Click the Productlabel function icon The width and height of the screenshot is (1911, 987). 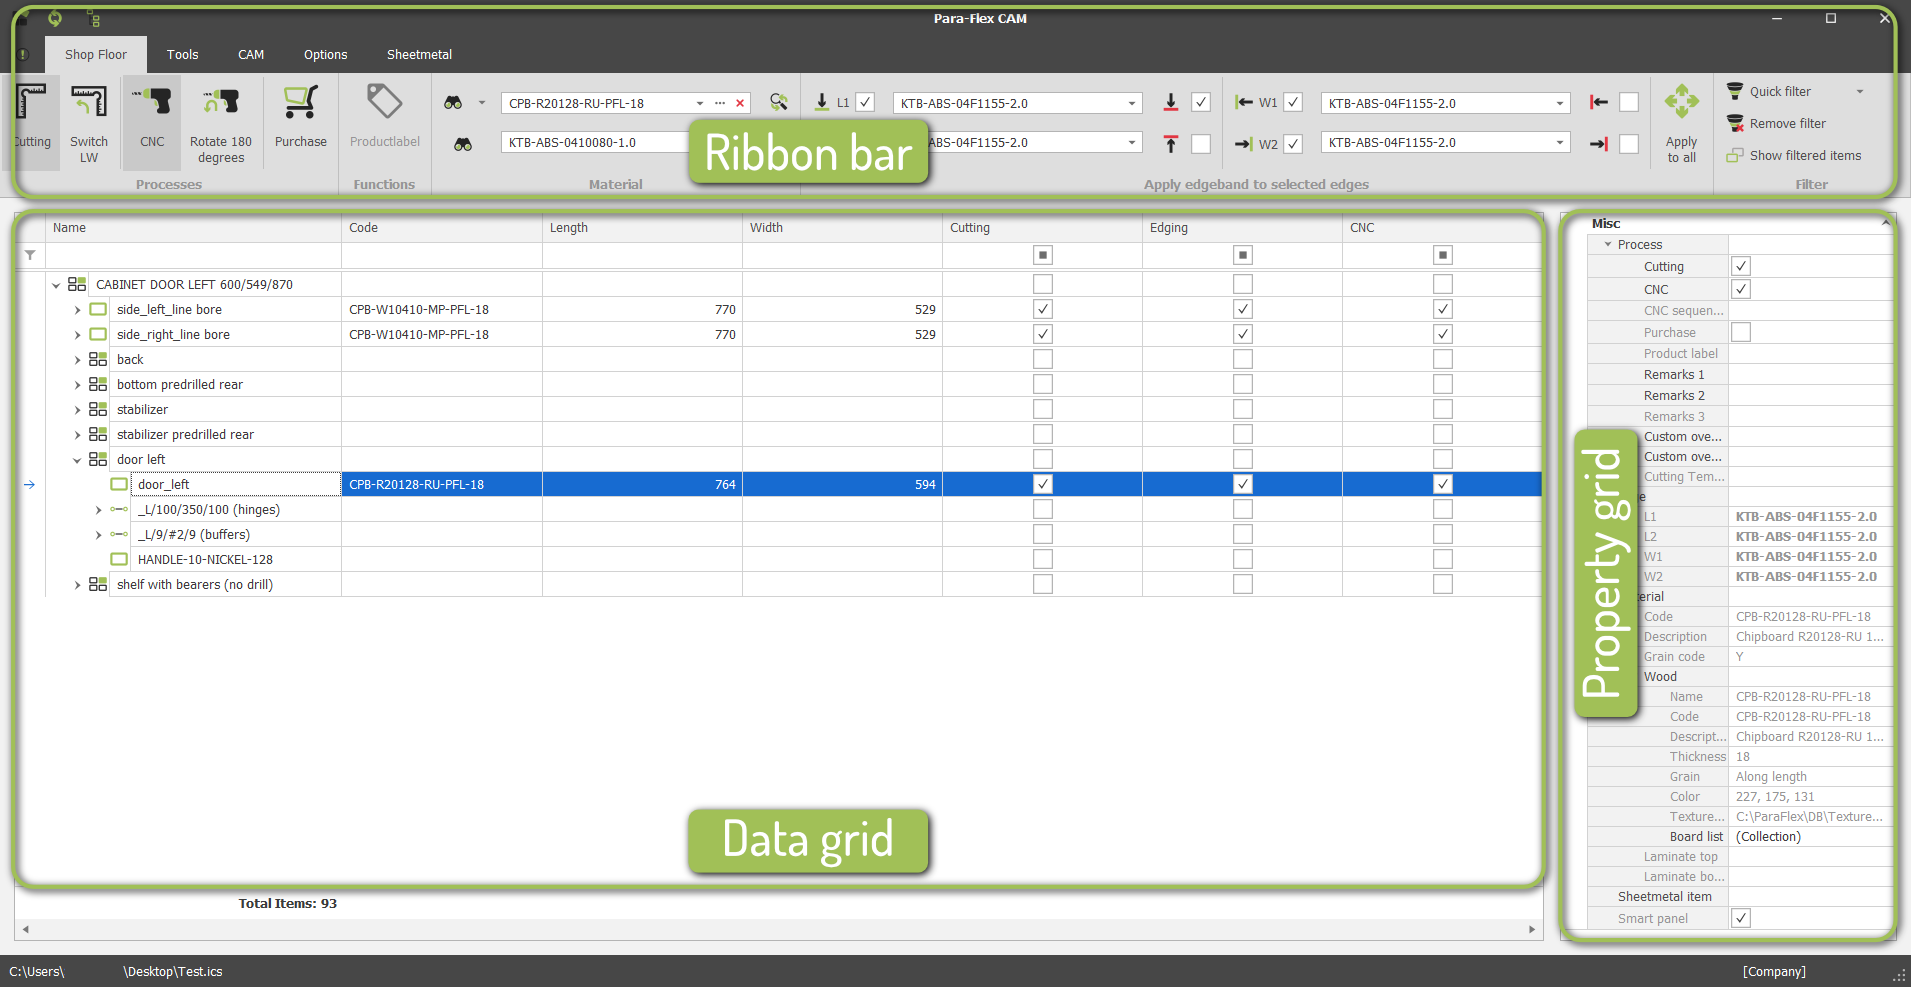click(384, 112)
